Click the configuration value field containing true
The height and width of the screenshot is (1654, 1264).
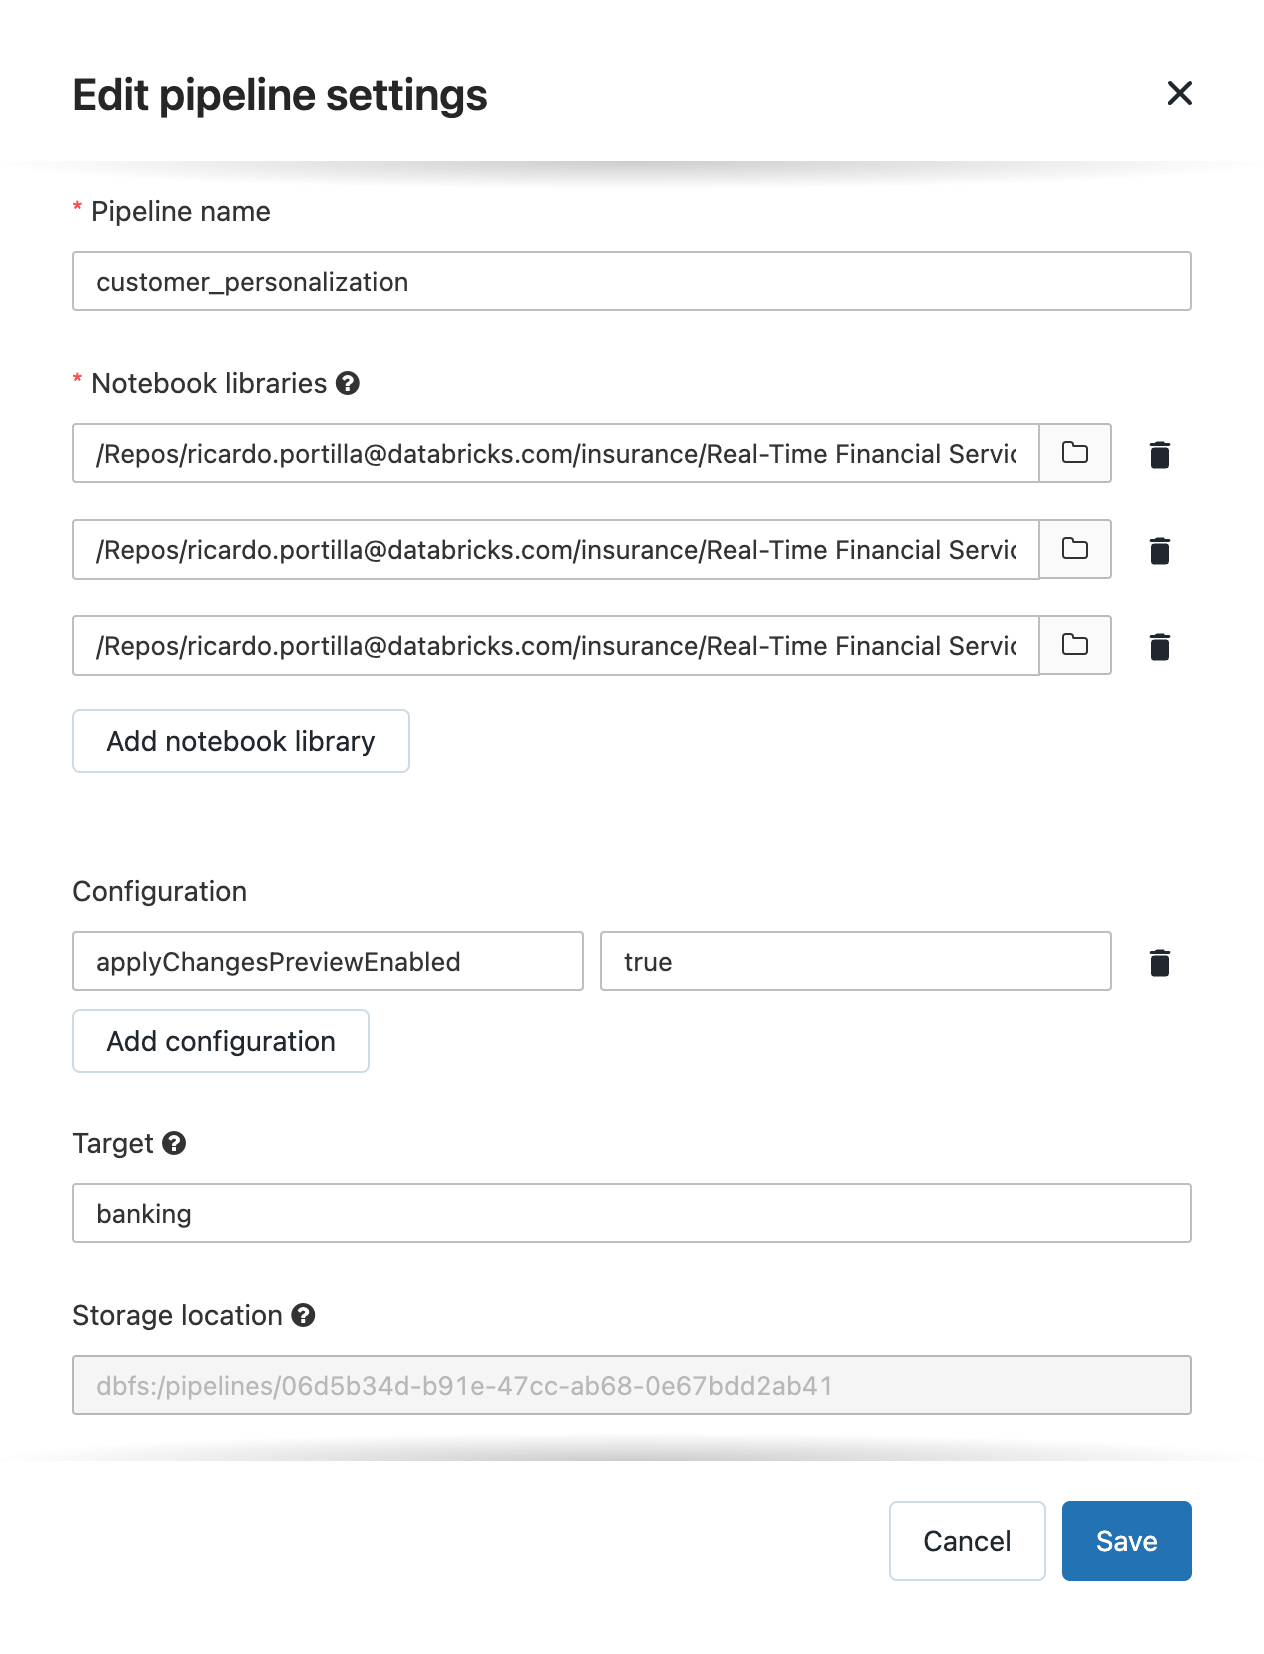pos(855,961)
